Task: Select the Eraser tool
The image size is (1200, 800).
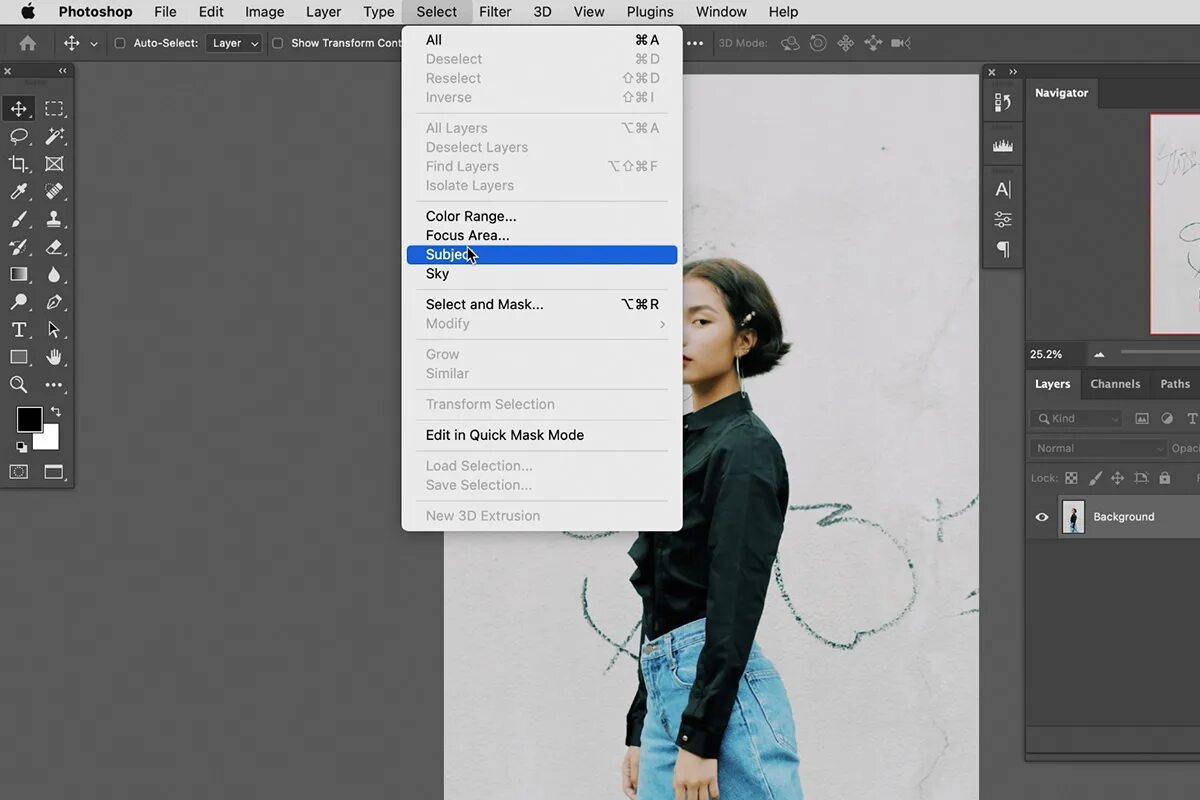Action: pyautogui.click(x=54, y=246)
